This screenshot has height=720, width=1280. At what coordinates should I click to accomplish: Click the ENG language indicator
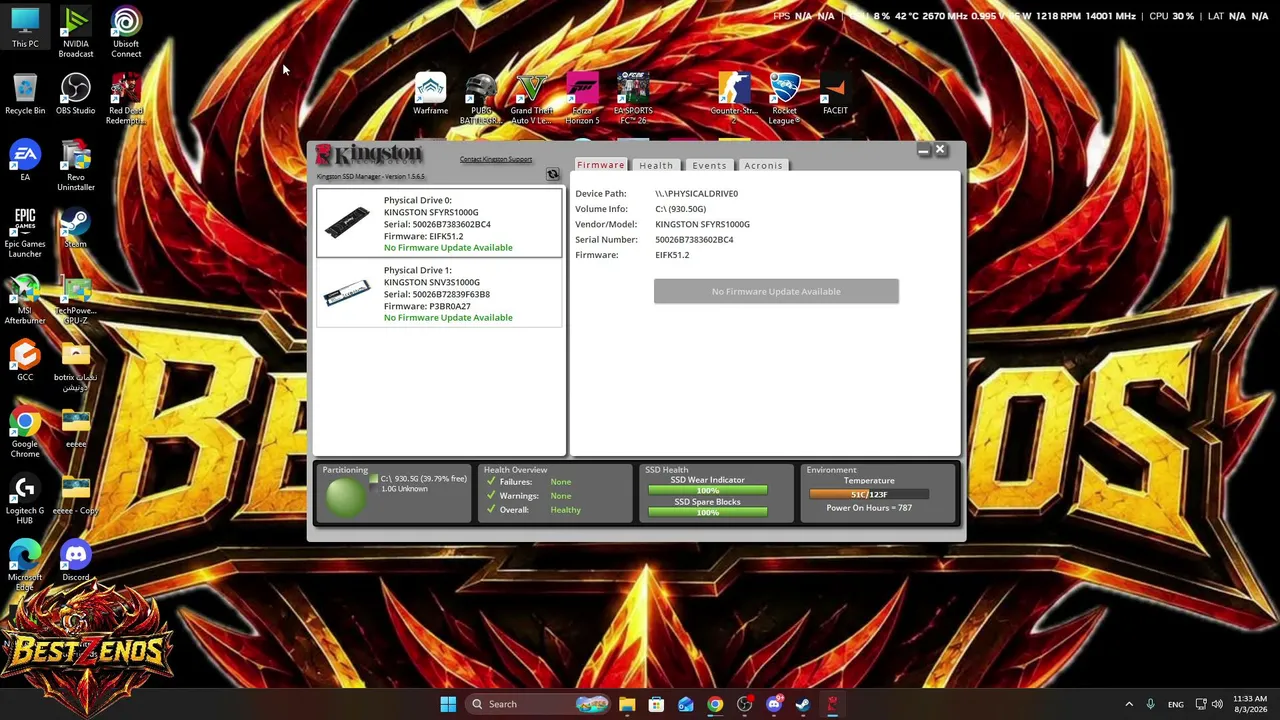(1176, 704)
